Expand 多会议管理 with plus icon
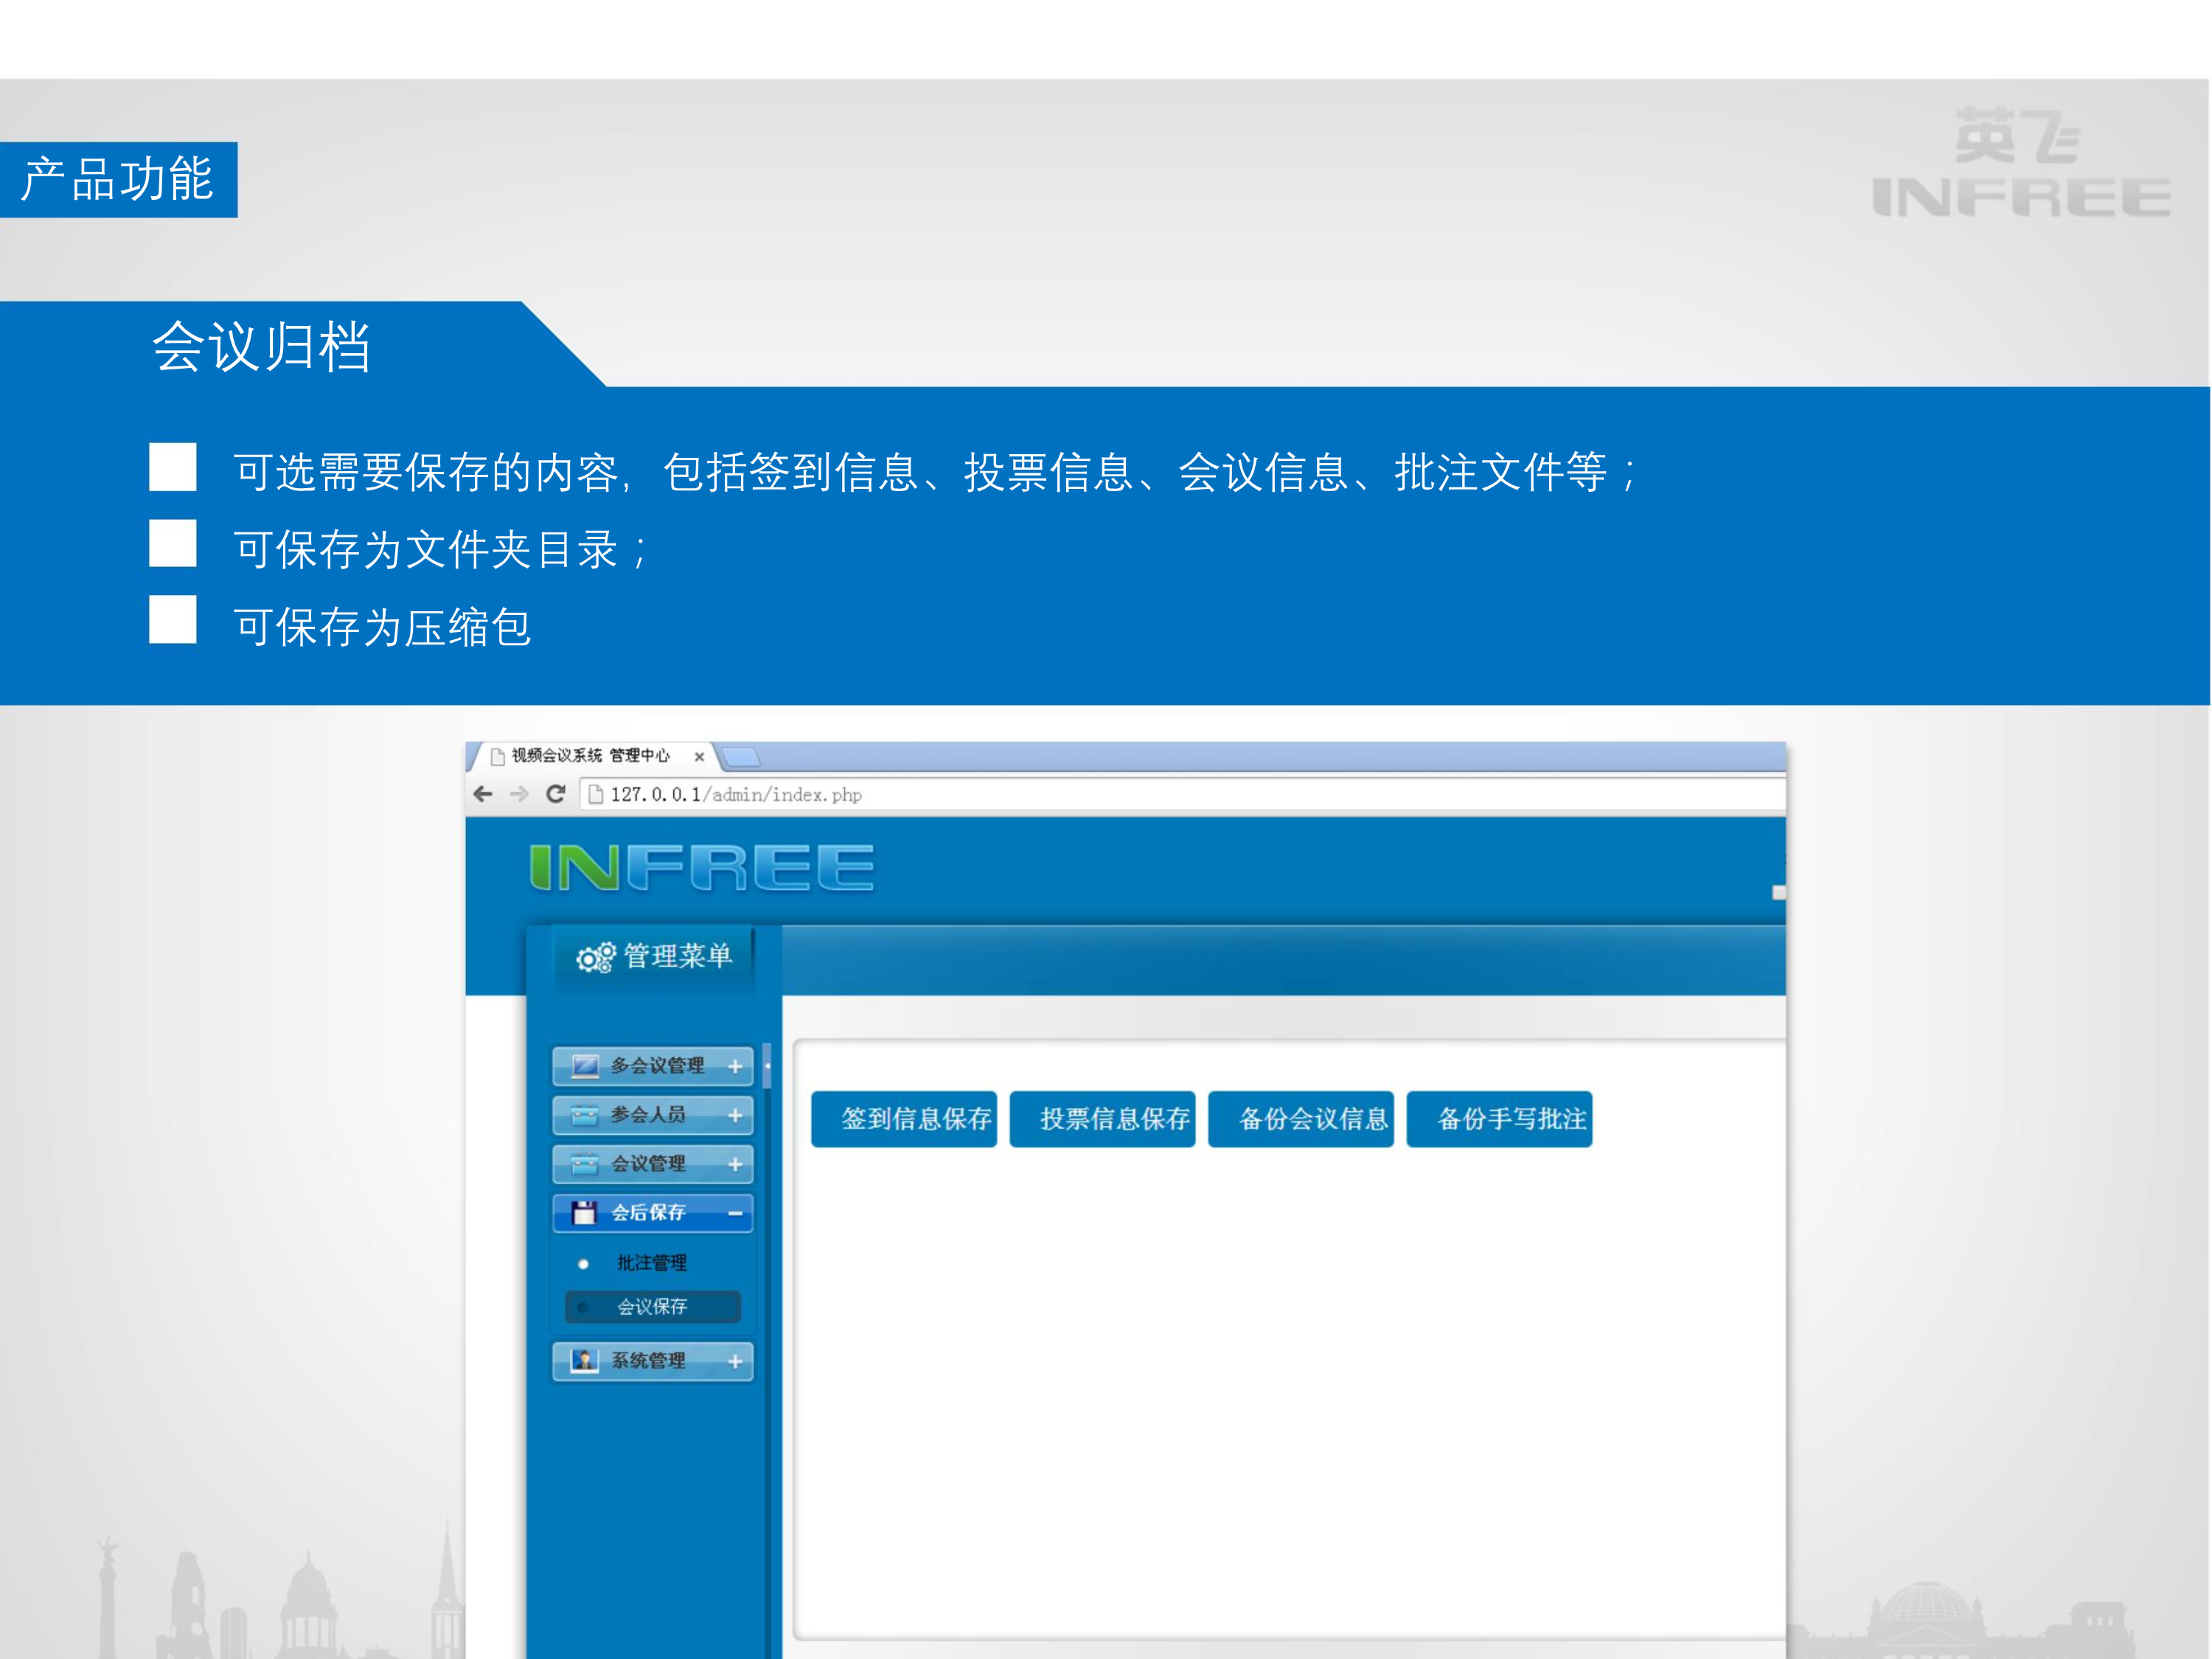The image size is (2212, 1659). click(735, 1067)
